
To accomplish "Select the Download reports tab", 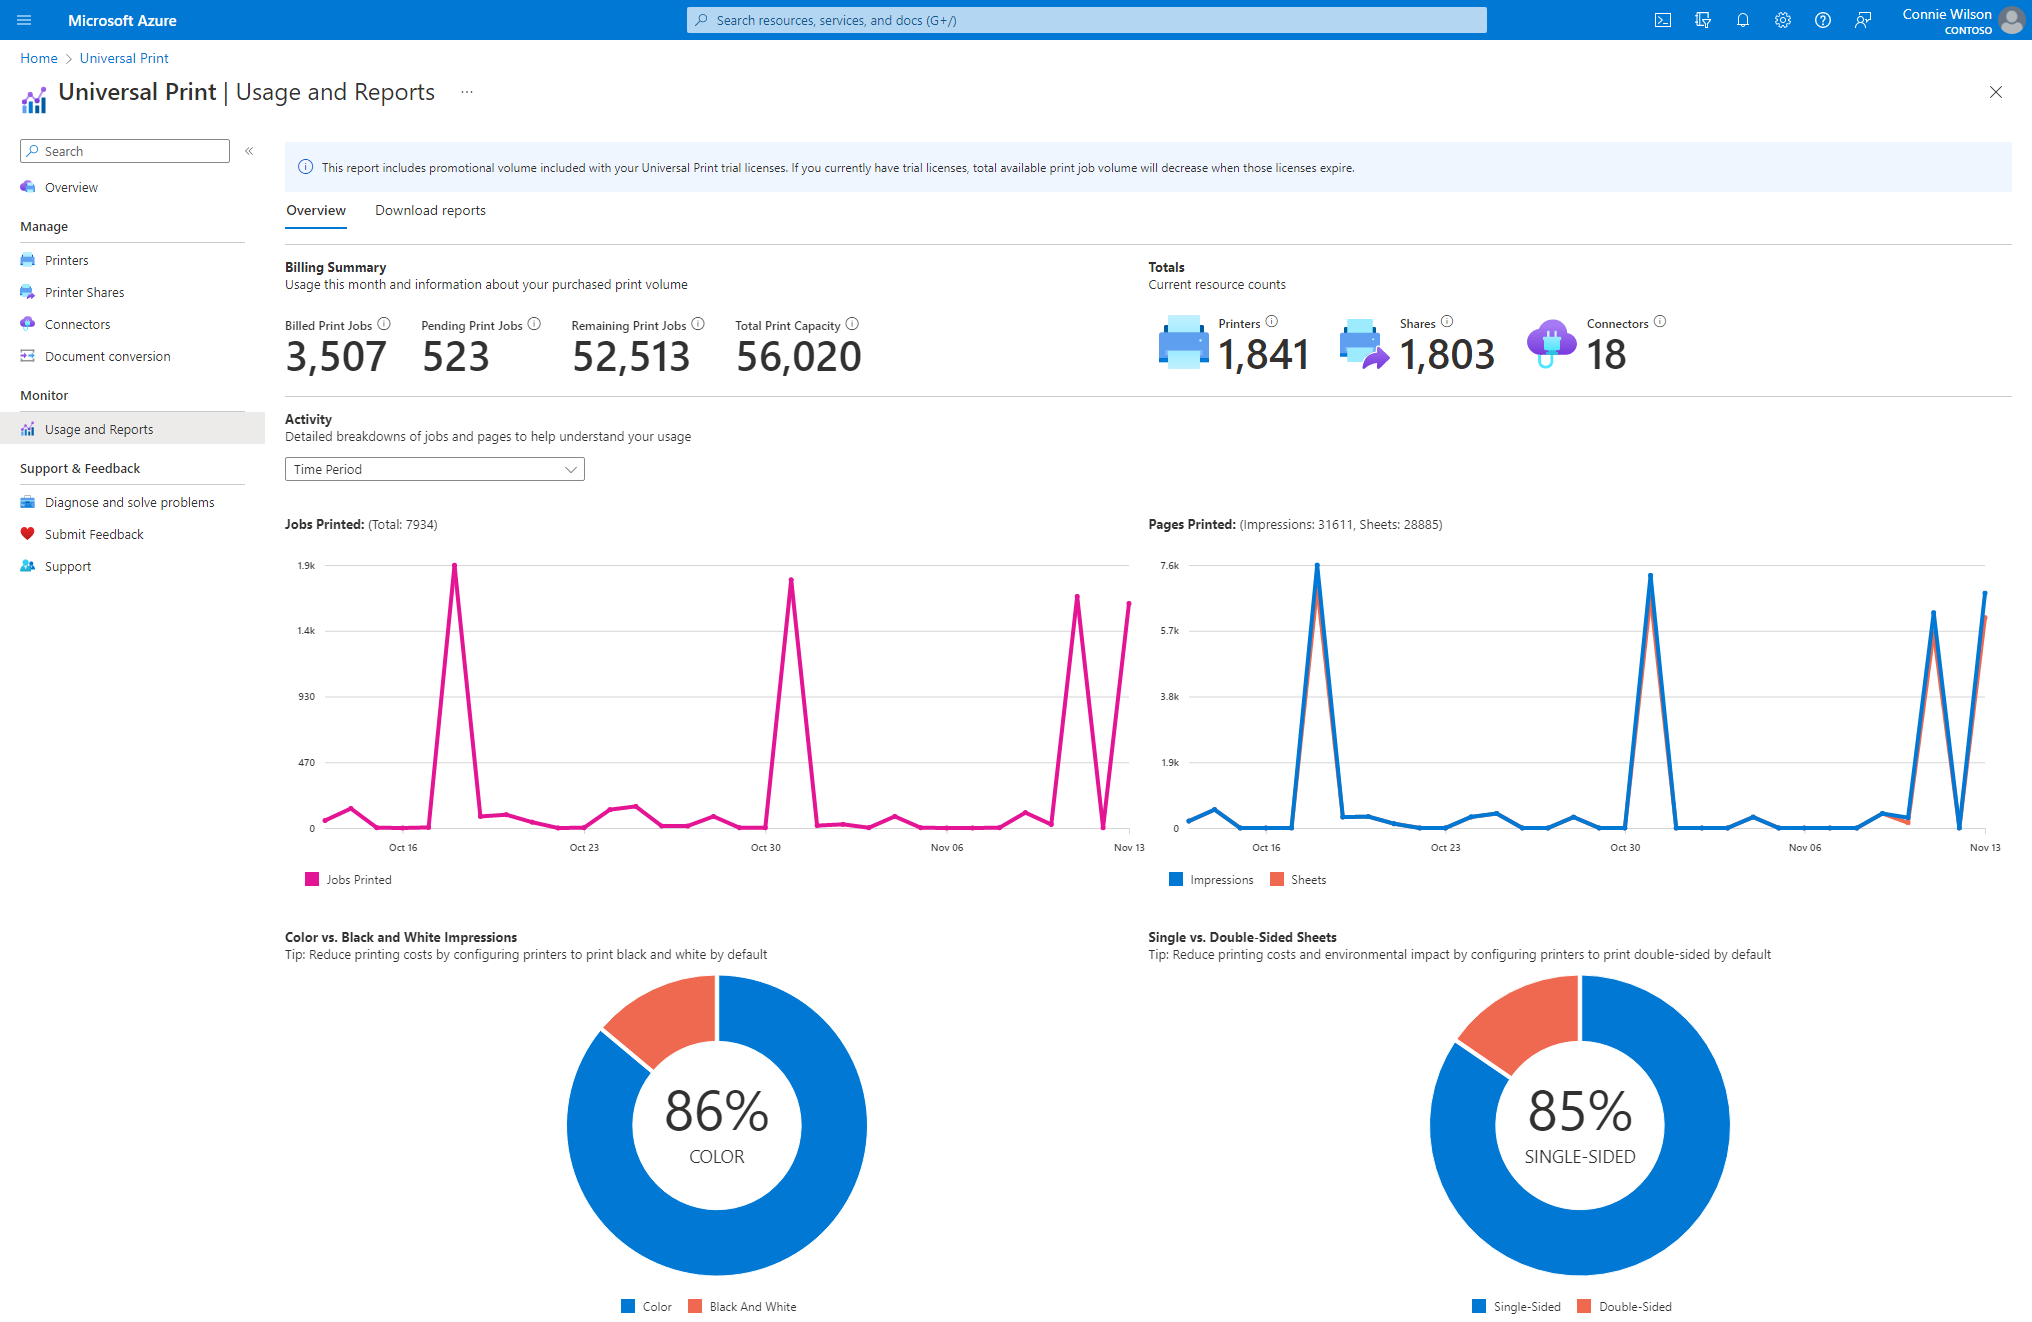I will tap(430, 209).
